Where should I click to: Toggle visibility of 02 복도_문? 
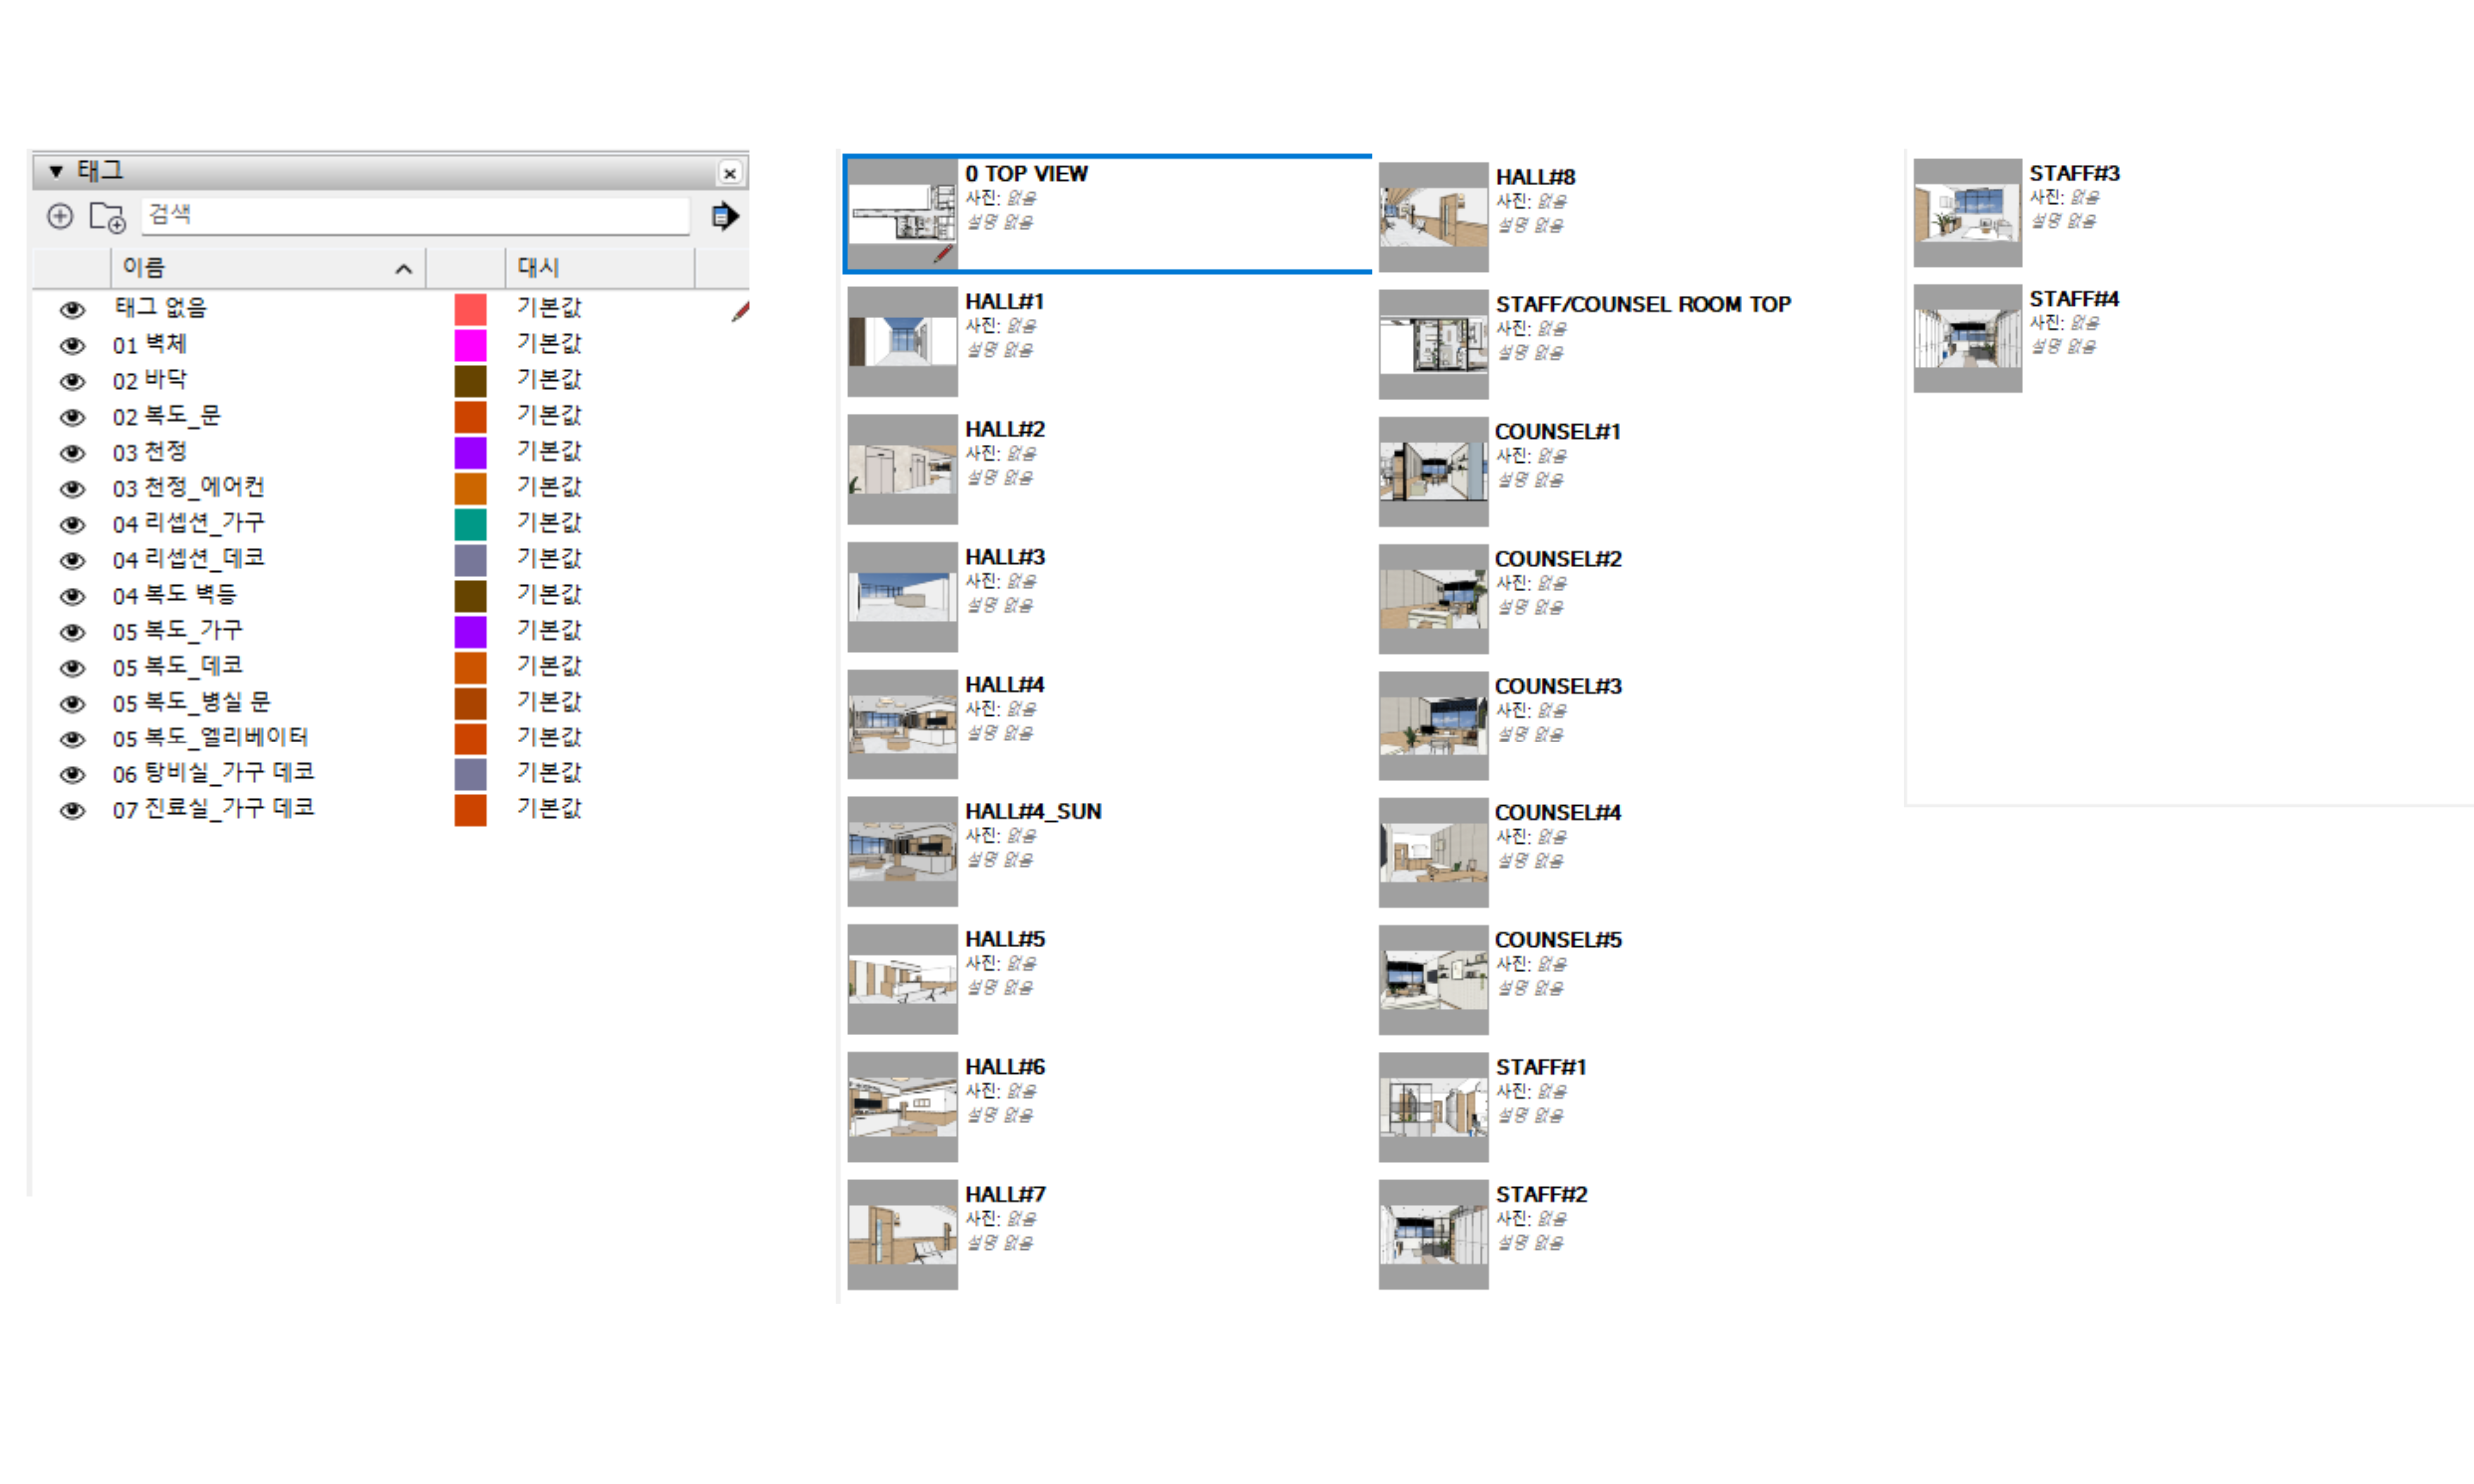pyautogui.click(x=72, y=417)
